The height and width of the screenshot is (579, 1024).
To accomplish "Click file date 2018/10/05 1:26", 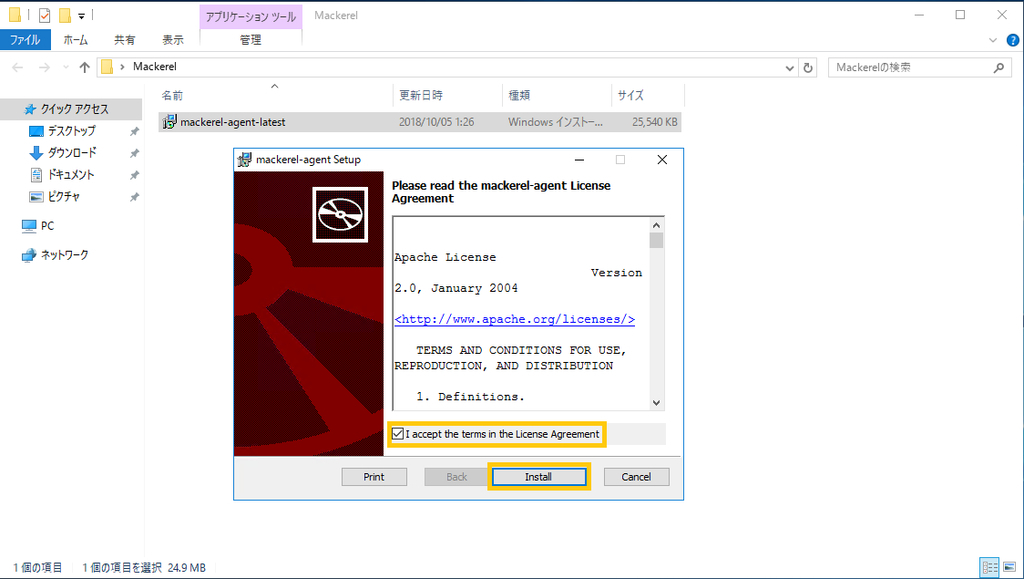I will coord(436,122).
